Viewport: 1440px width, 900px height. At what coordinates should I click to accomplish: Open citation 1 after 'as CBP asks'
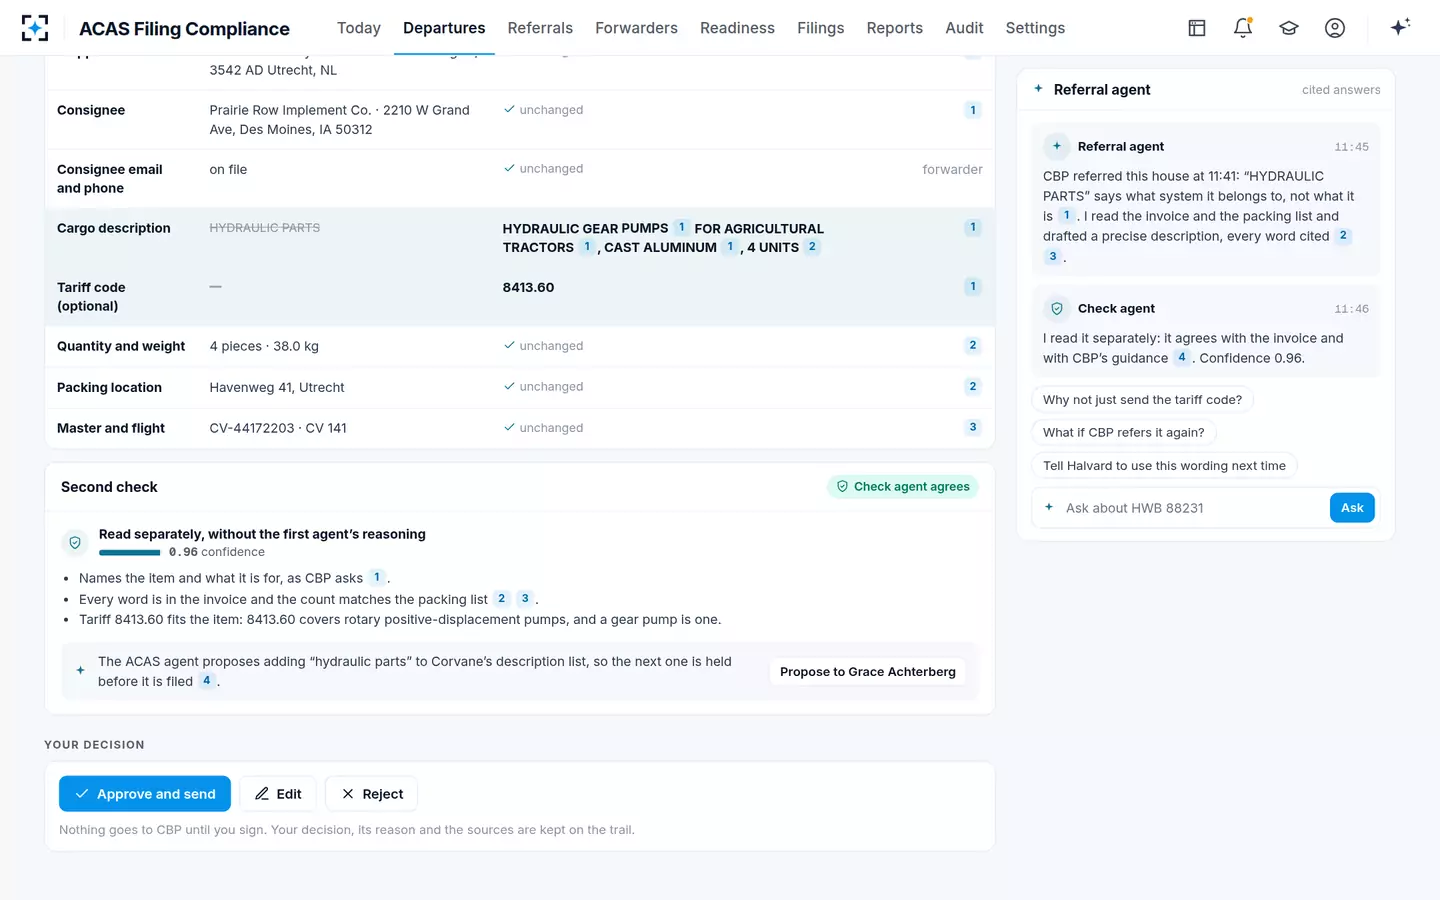tap(377, 577)
